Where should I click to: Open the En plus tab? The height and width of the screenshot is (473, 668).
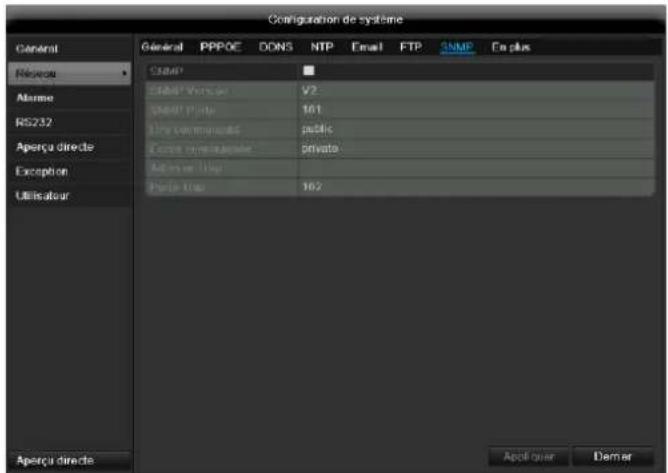click(x=511, y=47)
